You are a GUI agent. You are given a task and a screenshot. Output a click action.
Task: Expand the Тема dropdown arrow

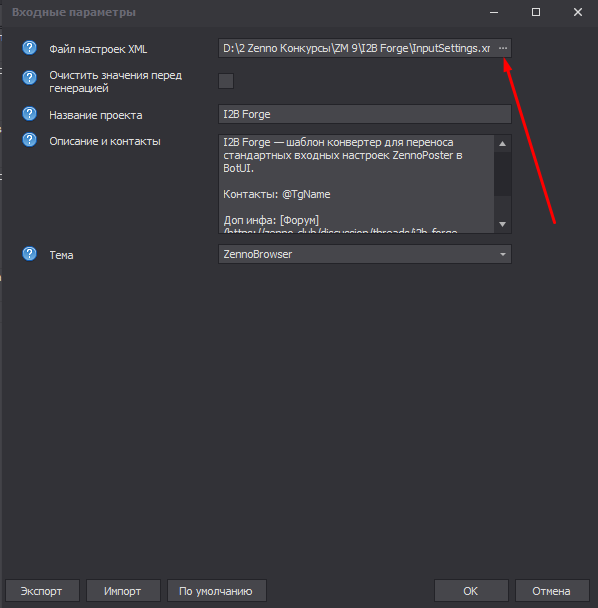point(503,254)
